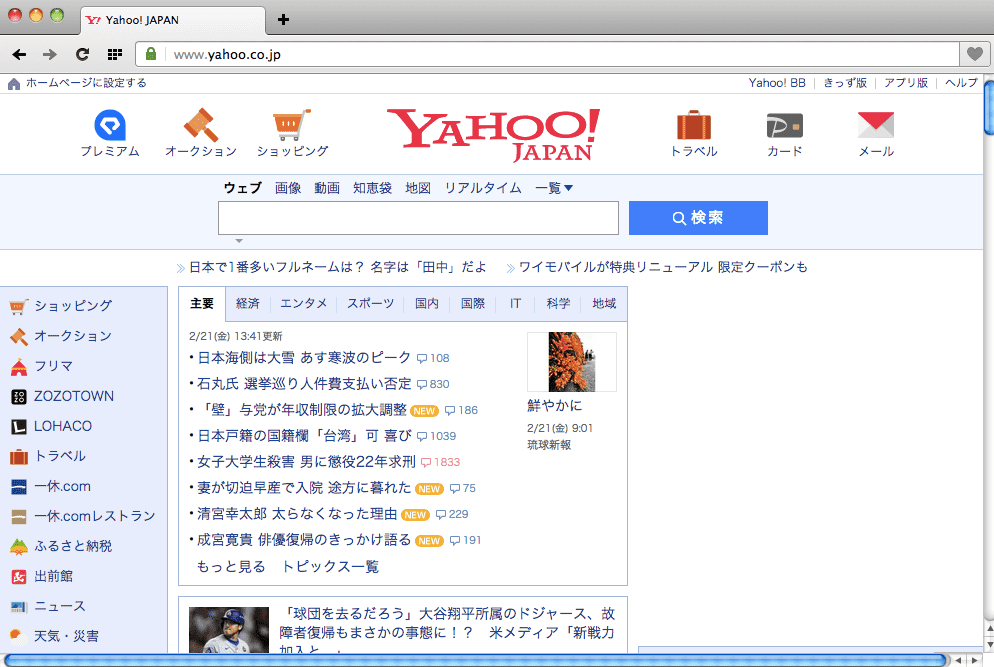This screenshot has height=667, width=994.
Task: Open sidebar 天気・災害 icon
Action: coord(19,637)
